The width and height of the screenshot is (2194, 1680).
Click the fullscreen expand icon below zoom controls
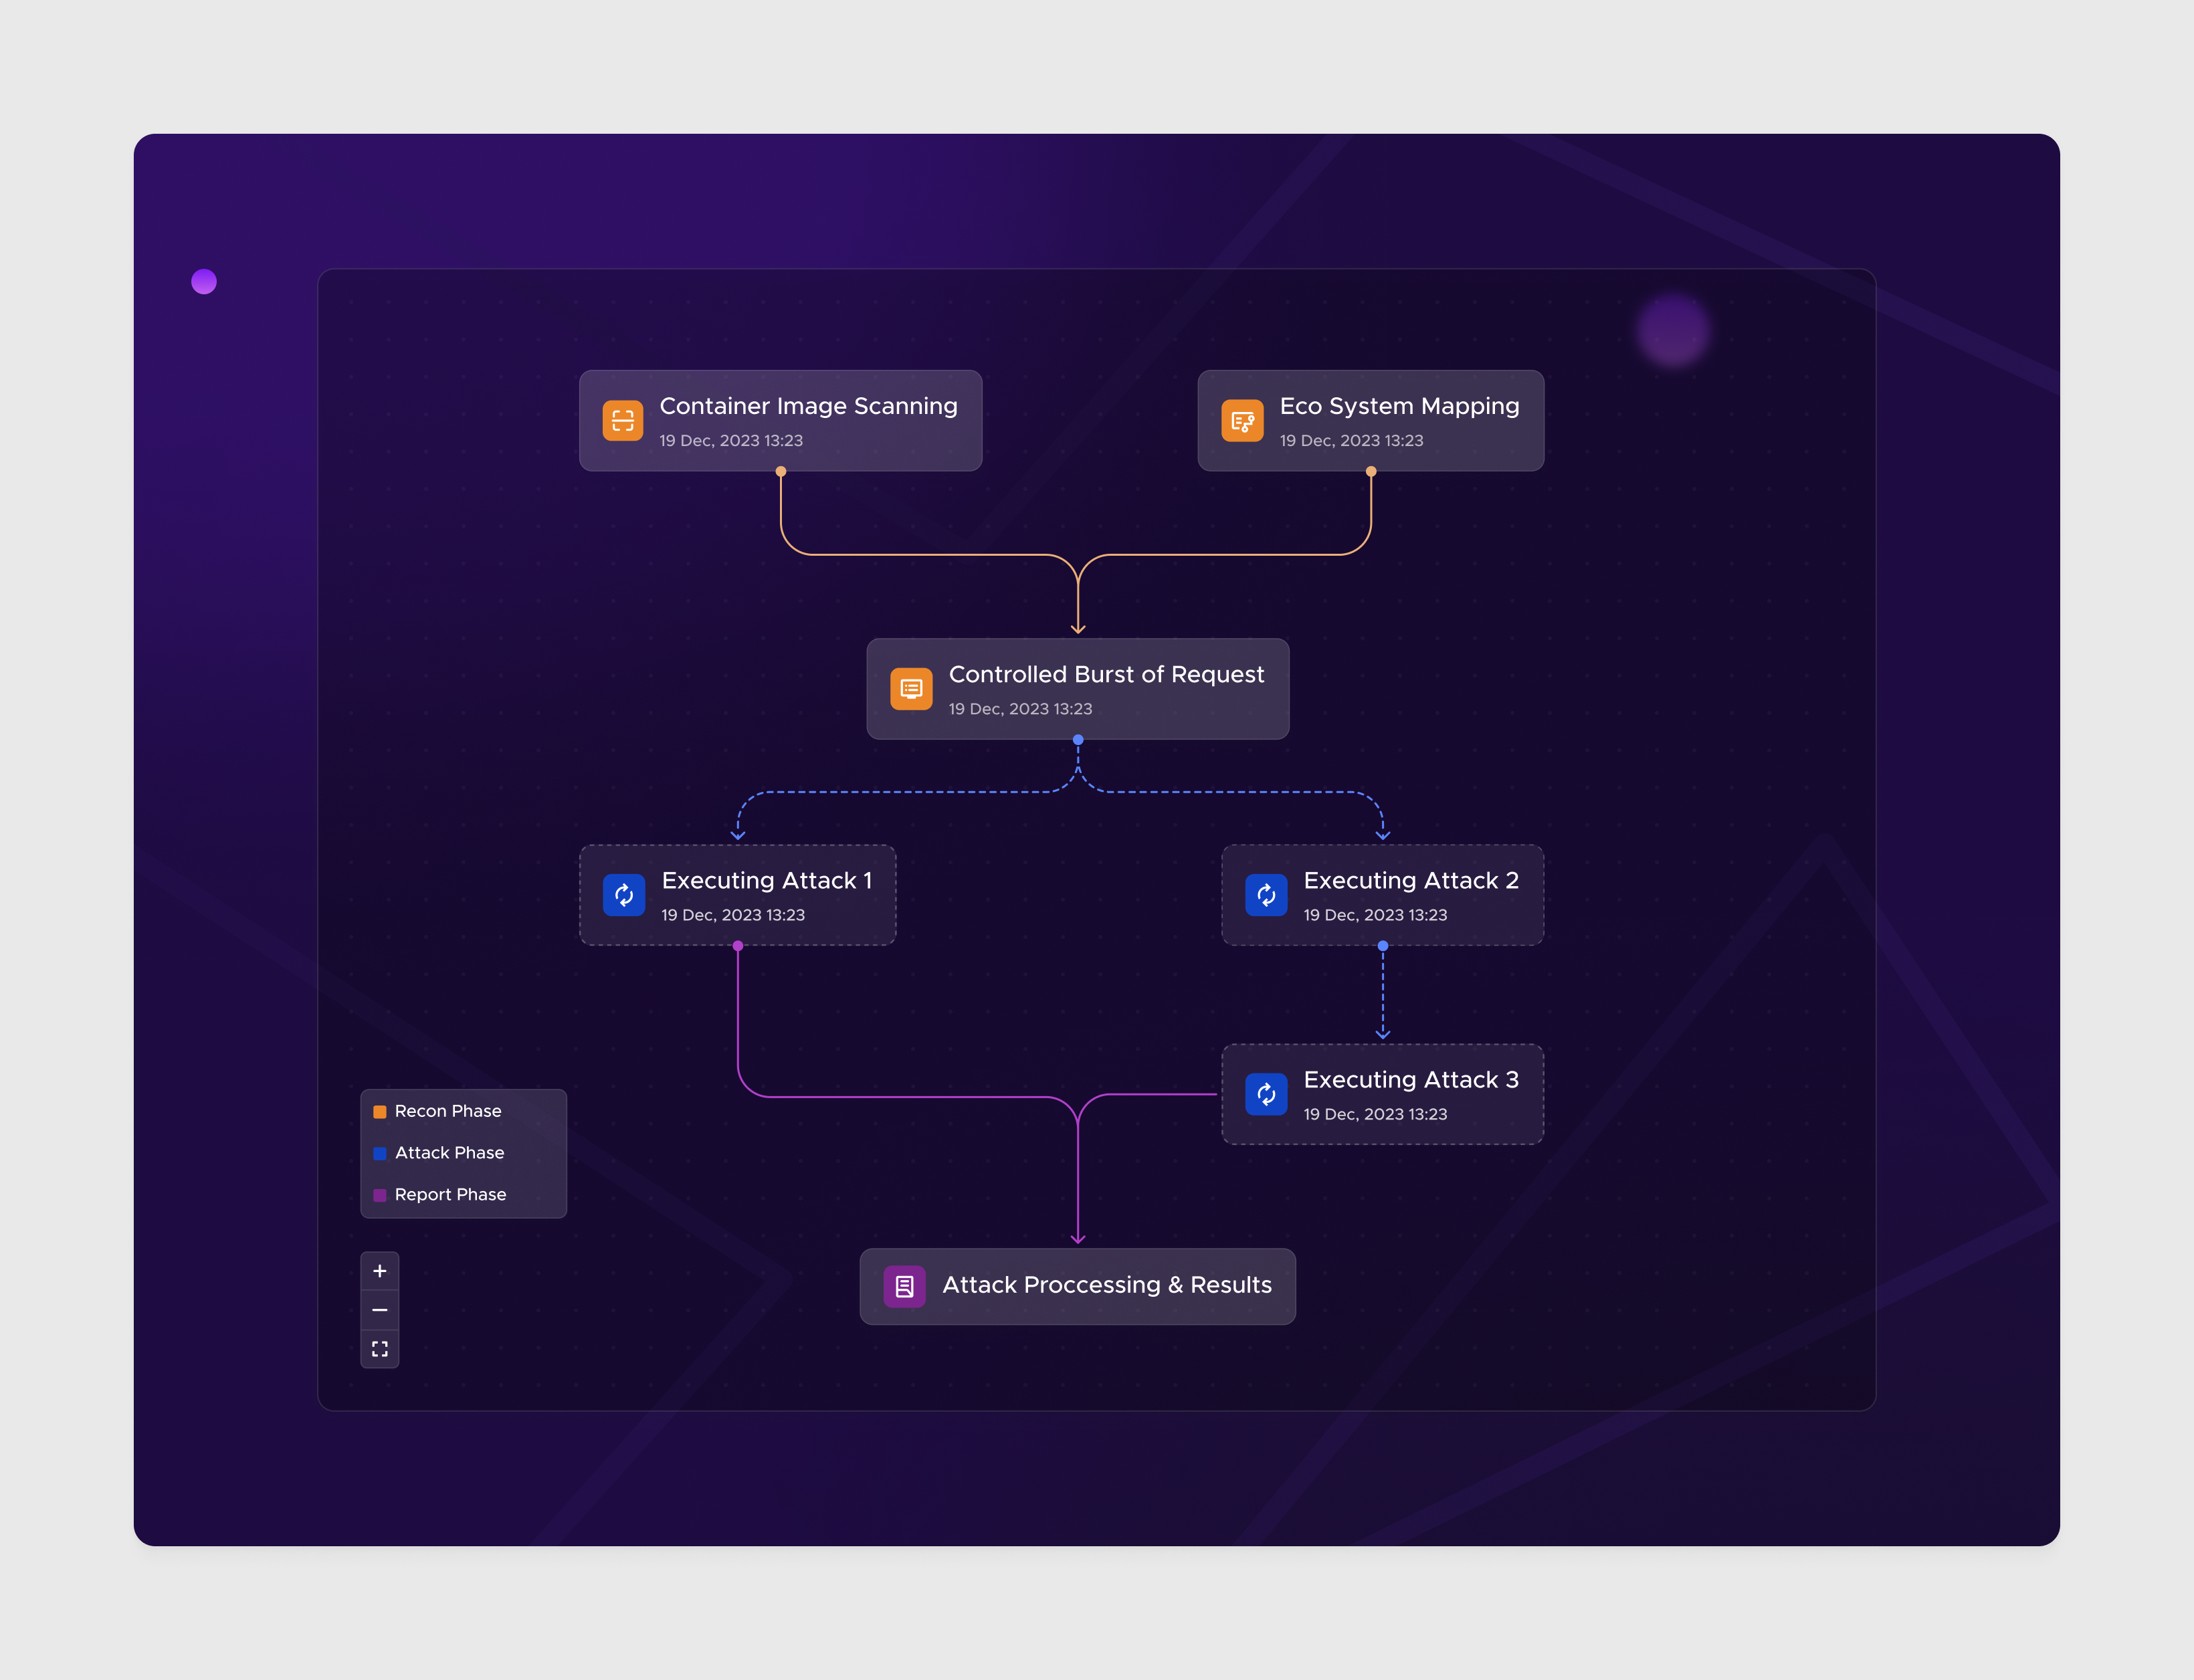[380, 1348]
